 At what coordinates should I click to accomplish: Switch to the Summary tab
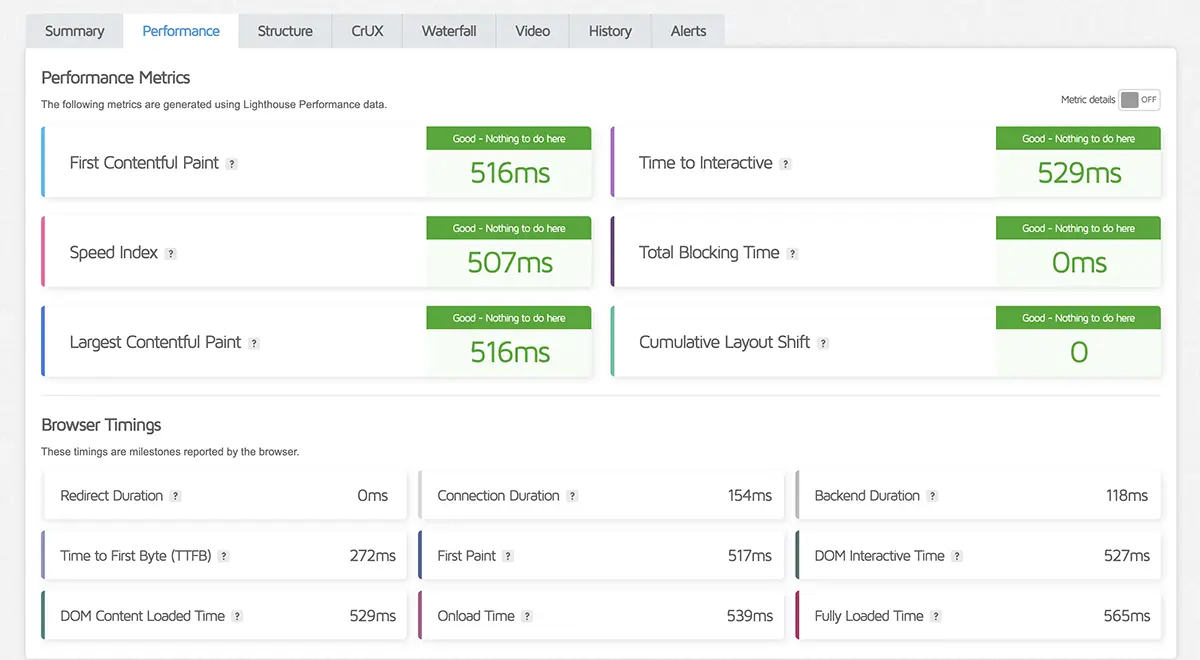tap(74, 31)
